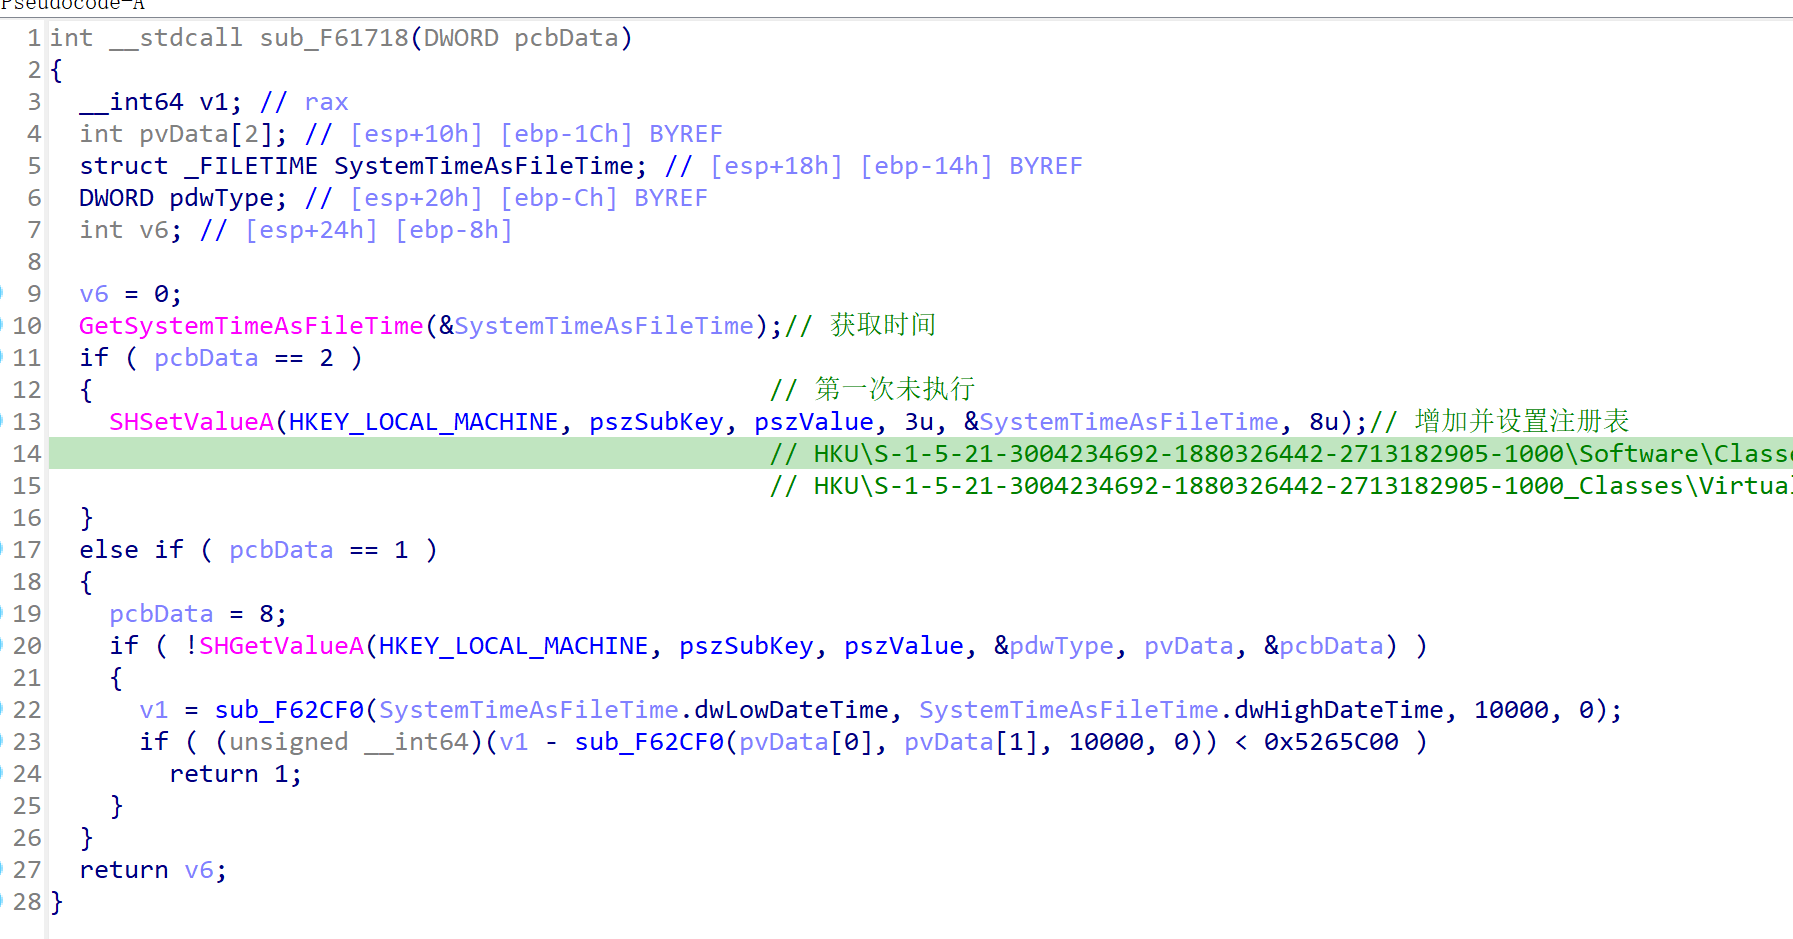The width and height of the screenshot is (1793, 939).
Task: Click the HKU comment on line 15
Action: [x=1280, y=486]
